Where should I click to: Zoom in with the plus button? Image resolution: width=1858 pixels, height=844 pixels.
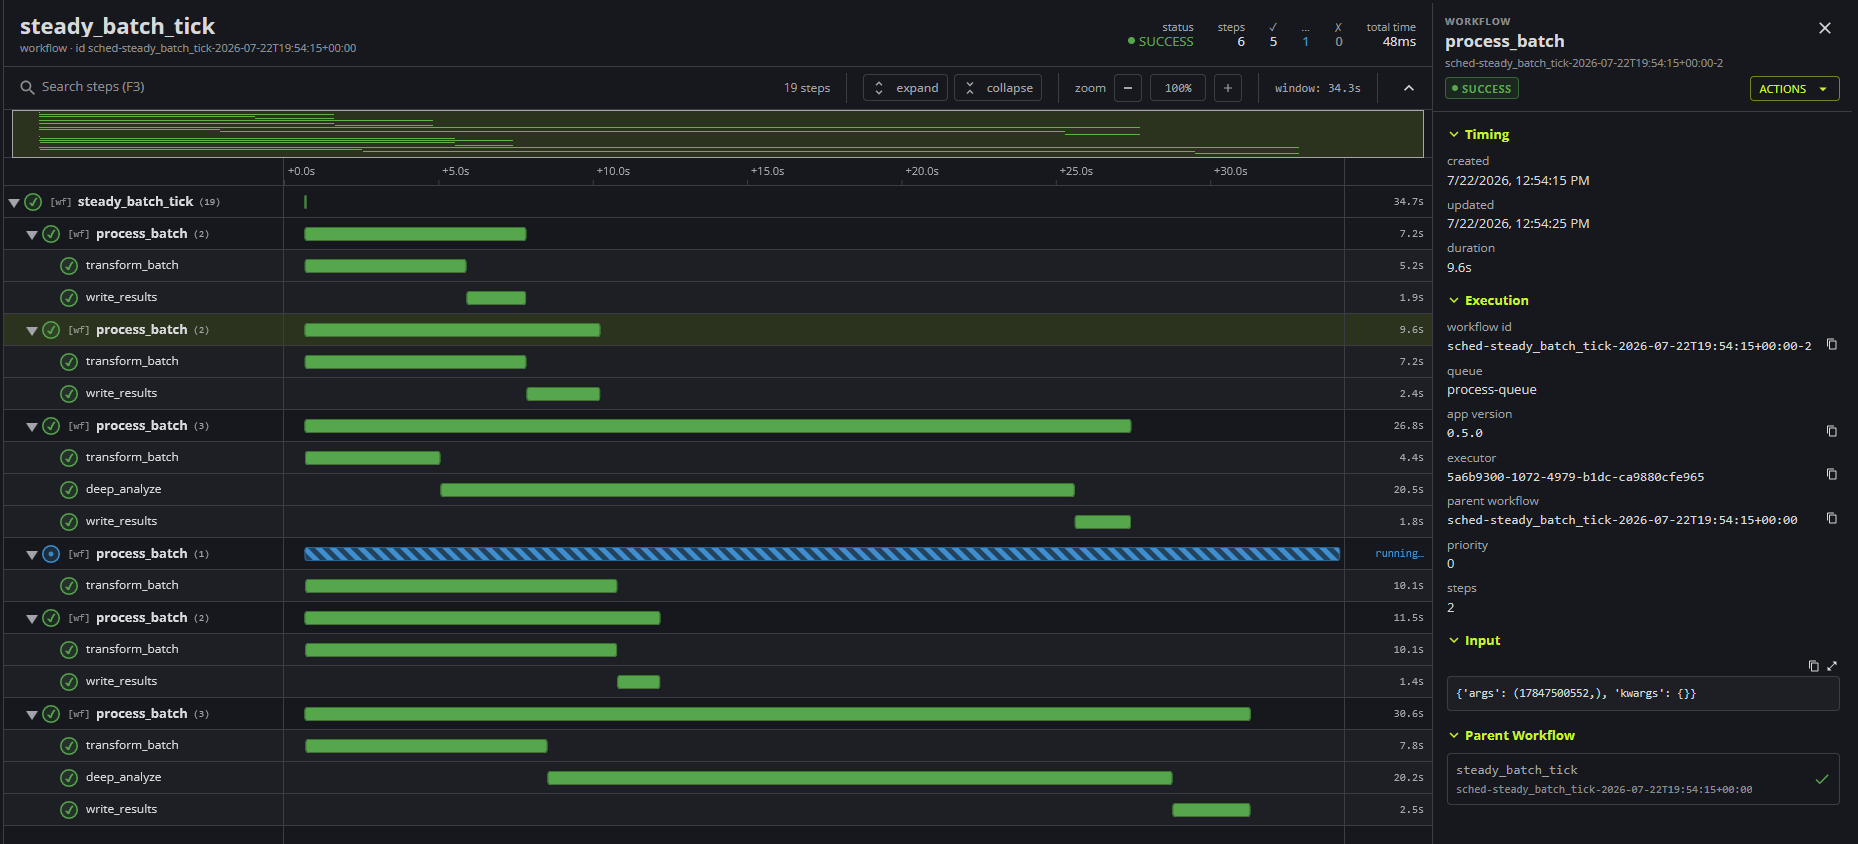(1228, 88)
